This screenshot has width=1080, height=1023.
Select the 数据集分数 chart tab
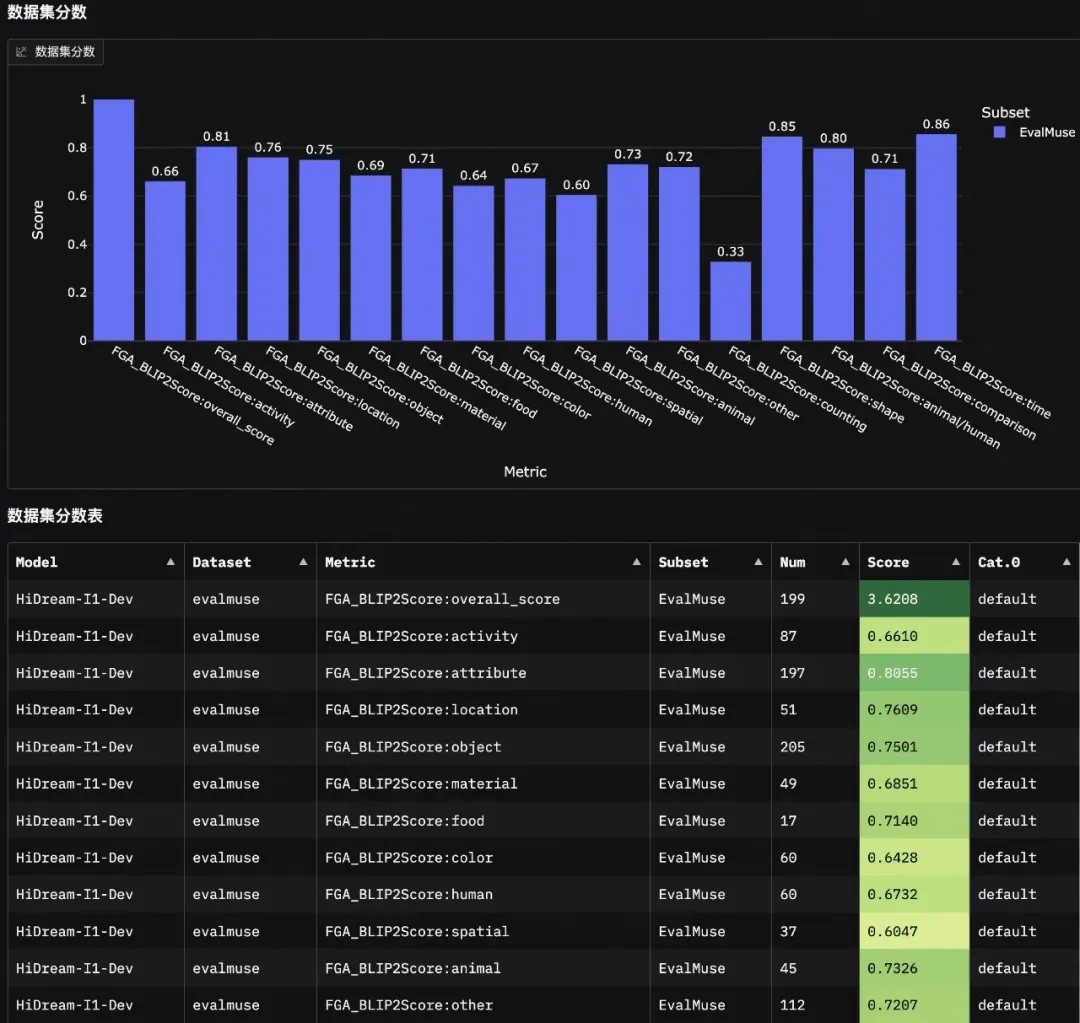click(56, 52)
